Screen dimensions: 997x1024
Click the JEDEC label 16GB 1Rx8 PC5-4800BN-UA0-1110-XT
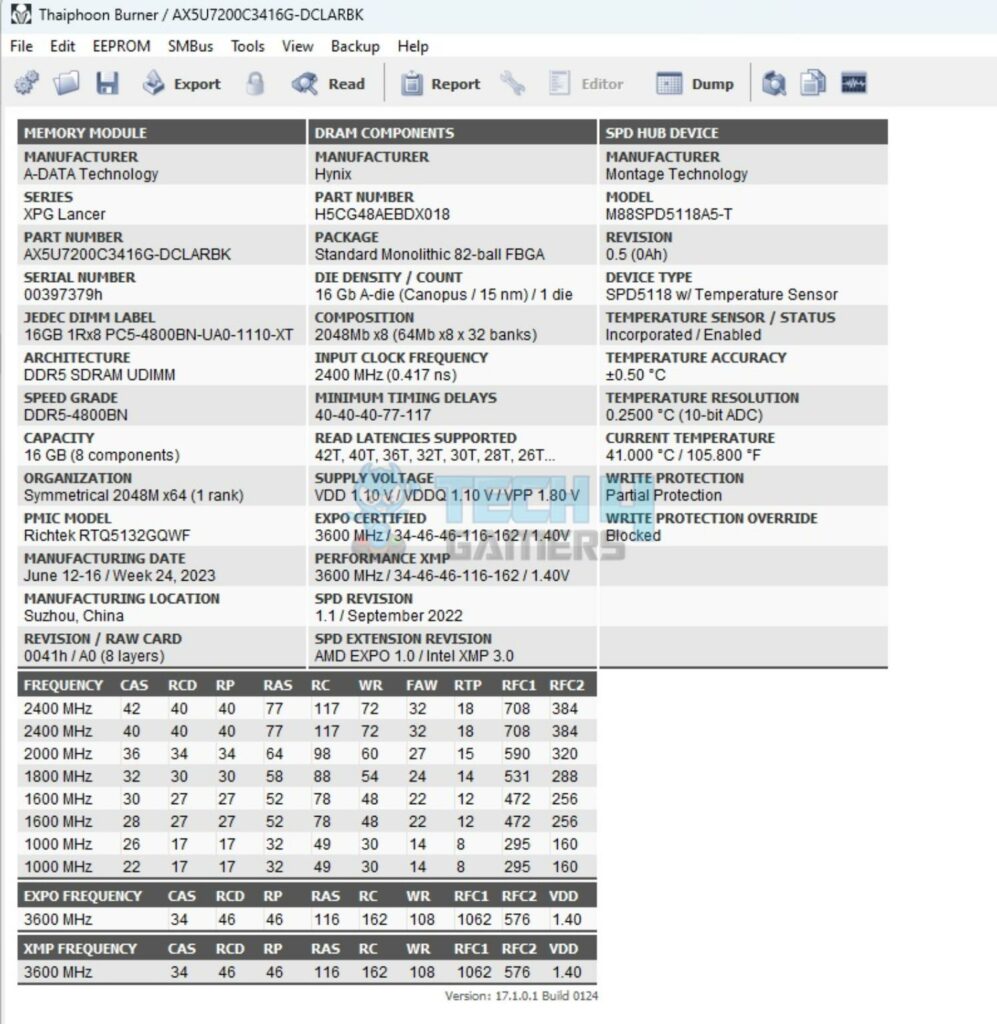click(x=159, y=335)
